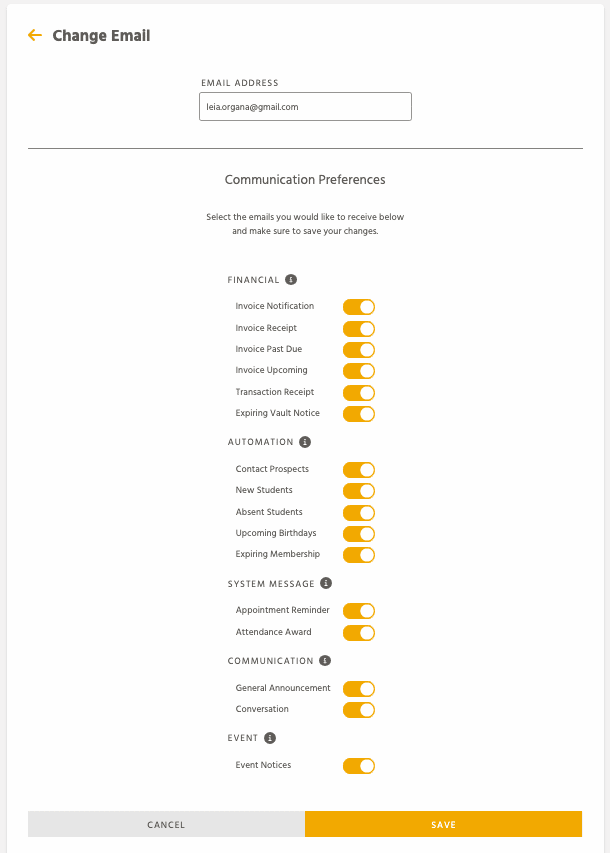Image resolution: width=610 pixels, height=853 pixels.
Task: Go back using the orange arrow
Action: pyautogui.click(x=35, y=35)
